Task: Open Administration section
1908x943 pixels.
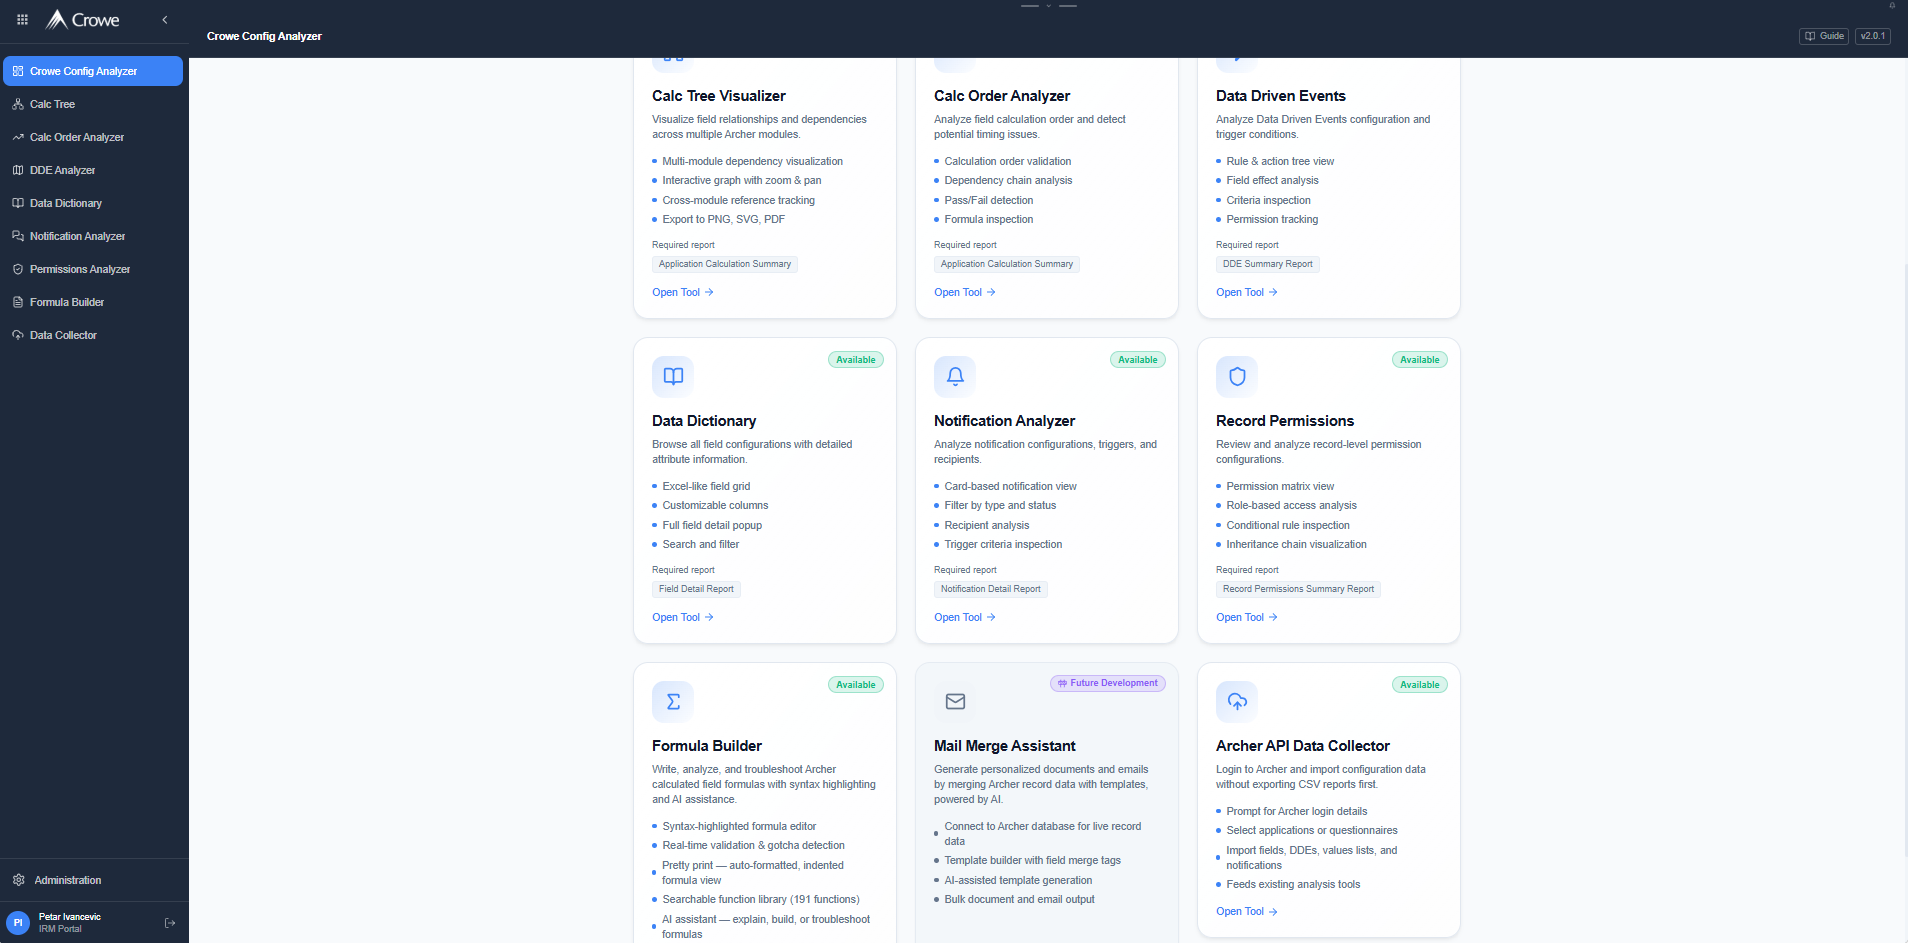Action: [93, 880]
